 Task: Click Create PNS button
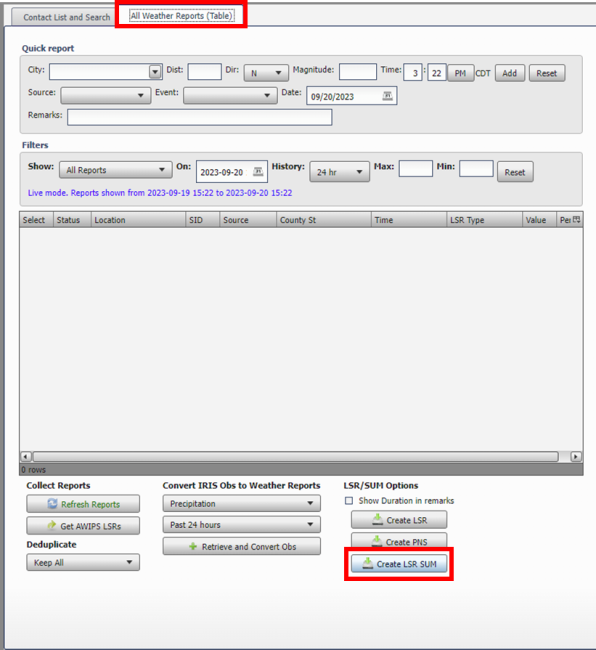coord(399,541)
